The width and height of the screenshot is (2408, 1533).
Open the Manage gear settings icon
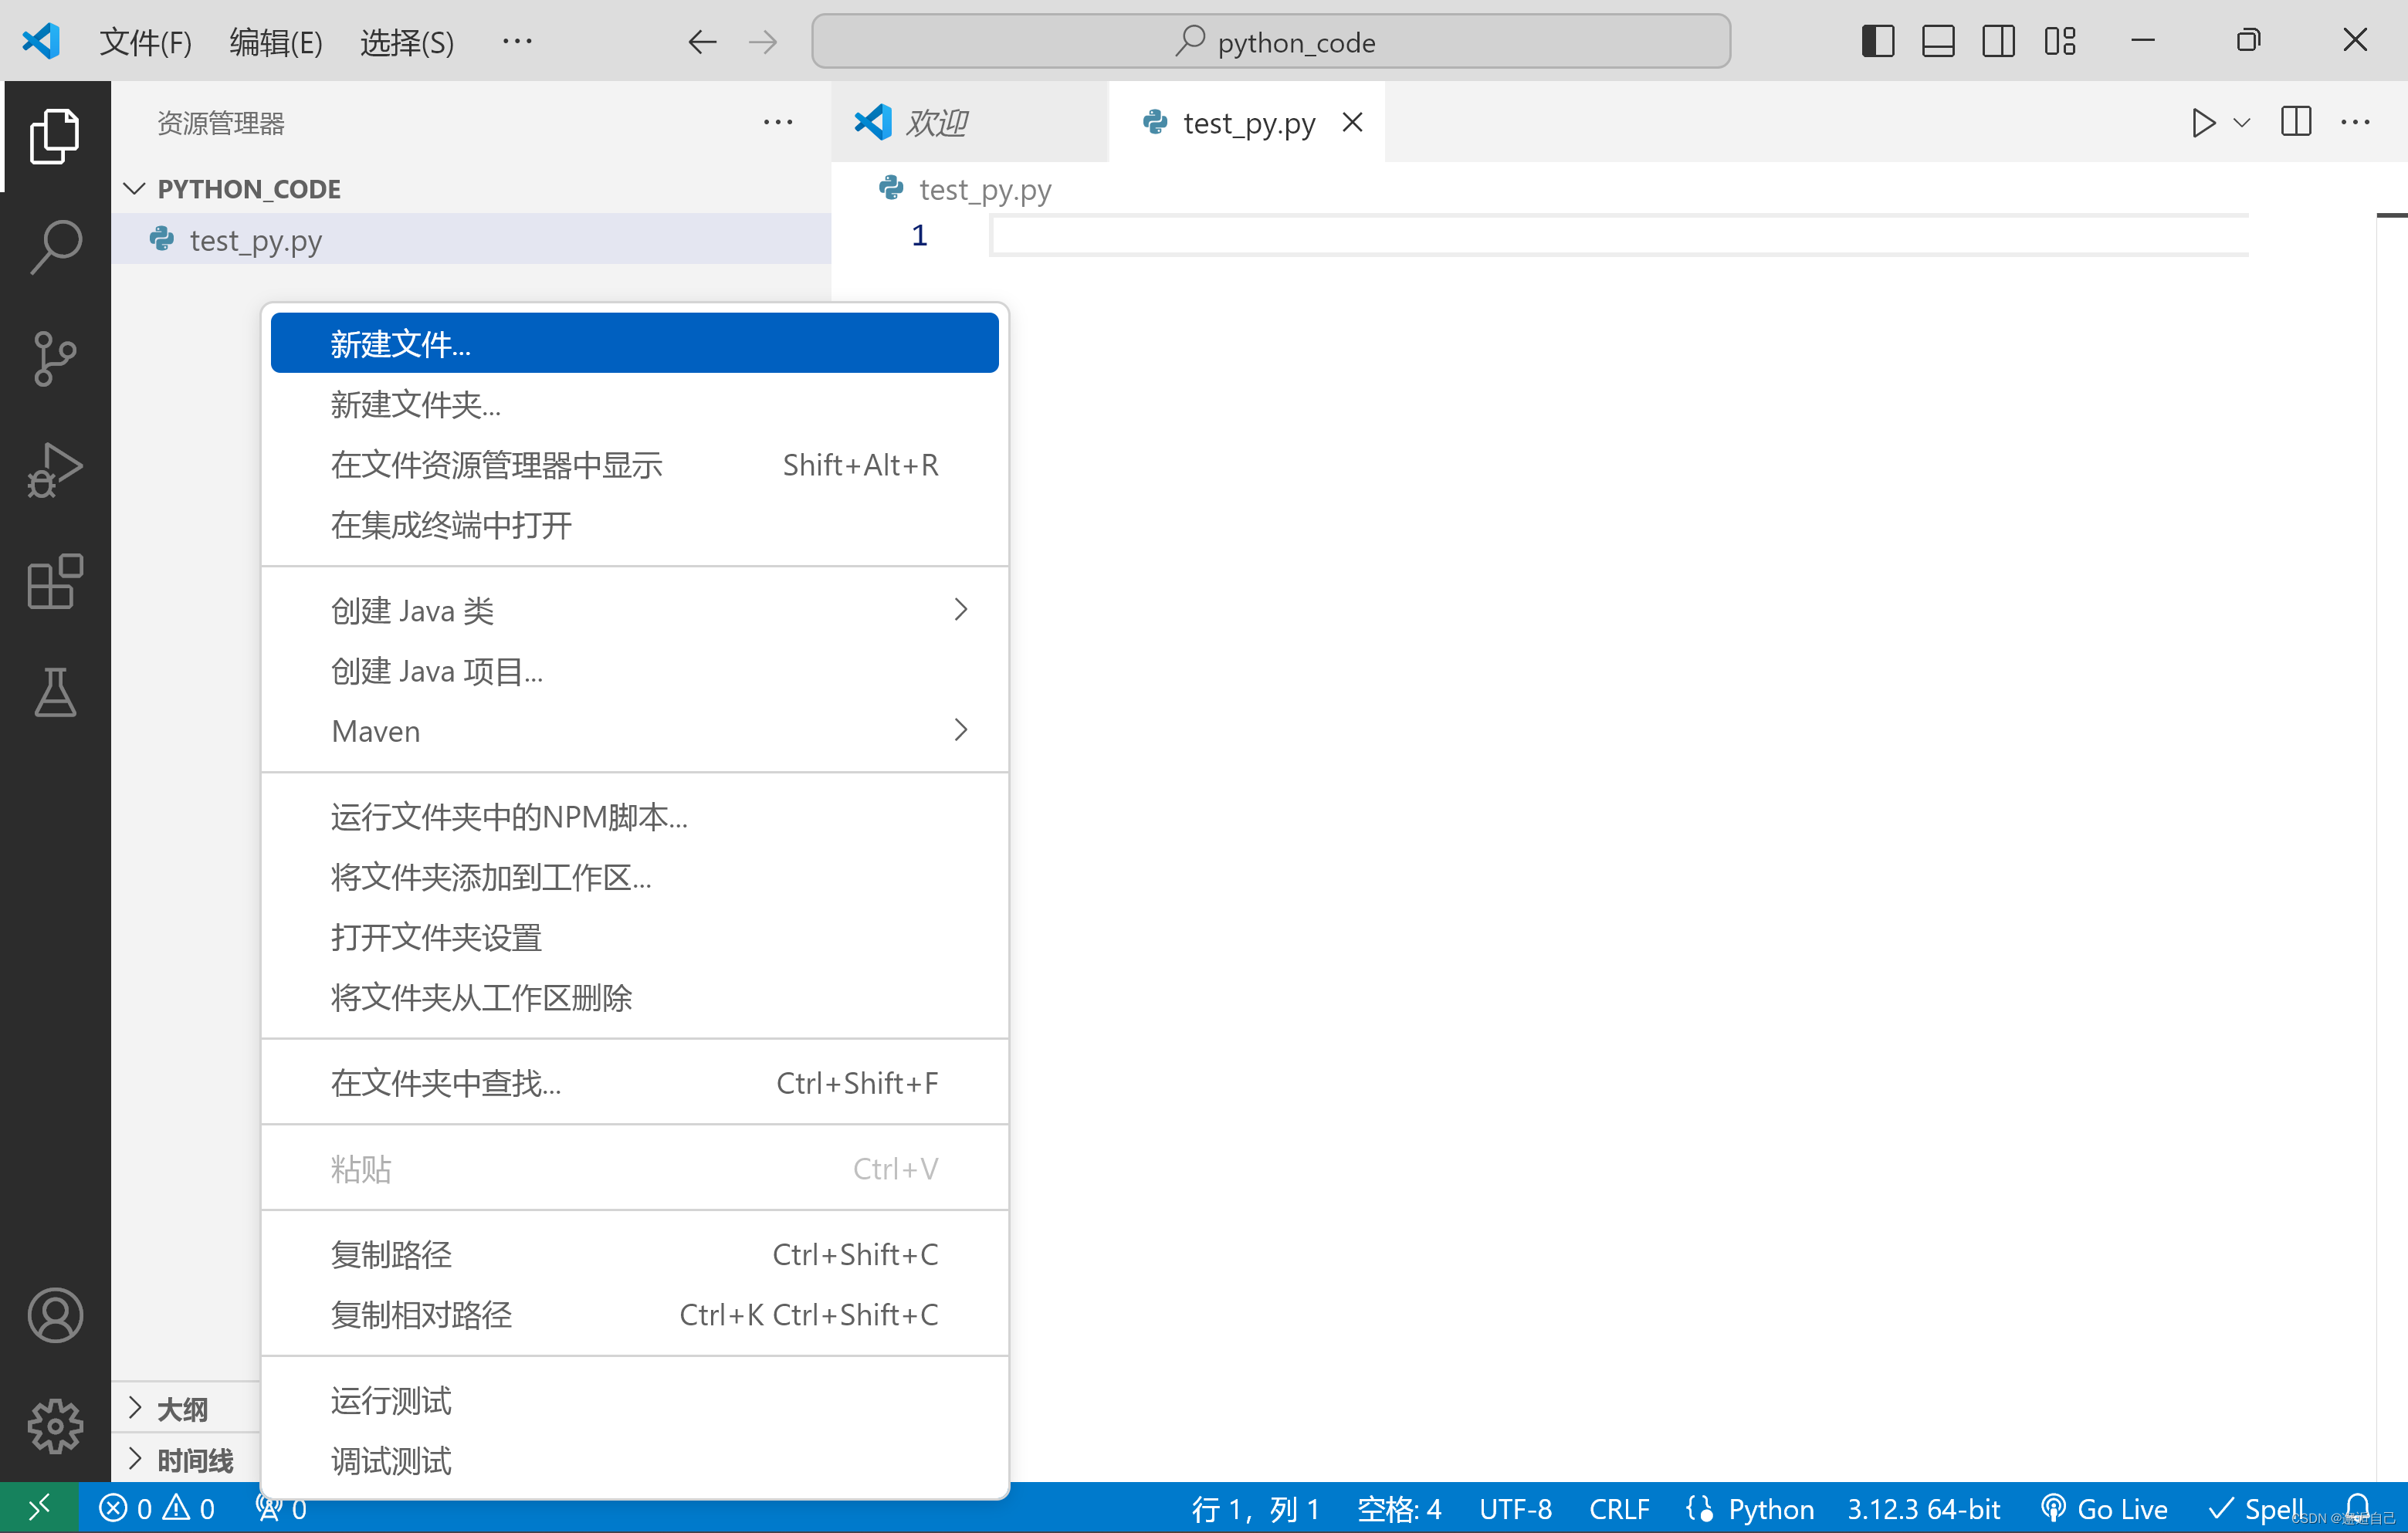[x=55, y=1425]
